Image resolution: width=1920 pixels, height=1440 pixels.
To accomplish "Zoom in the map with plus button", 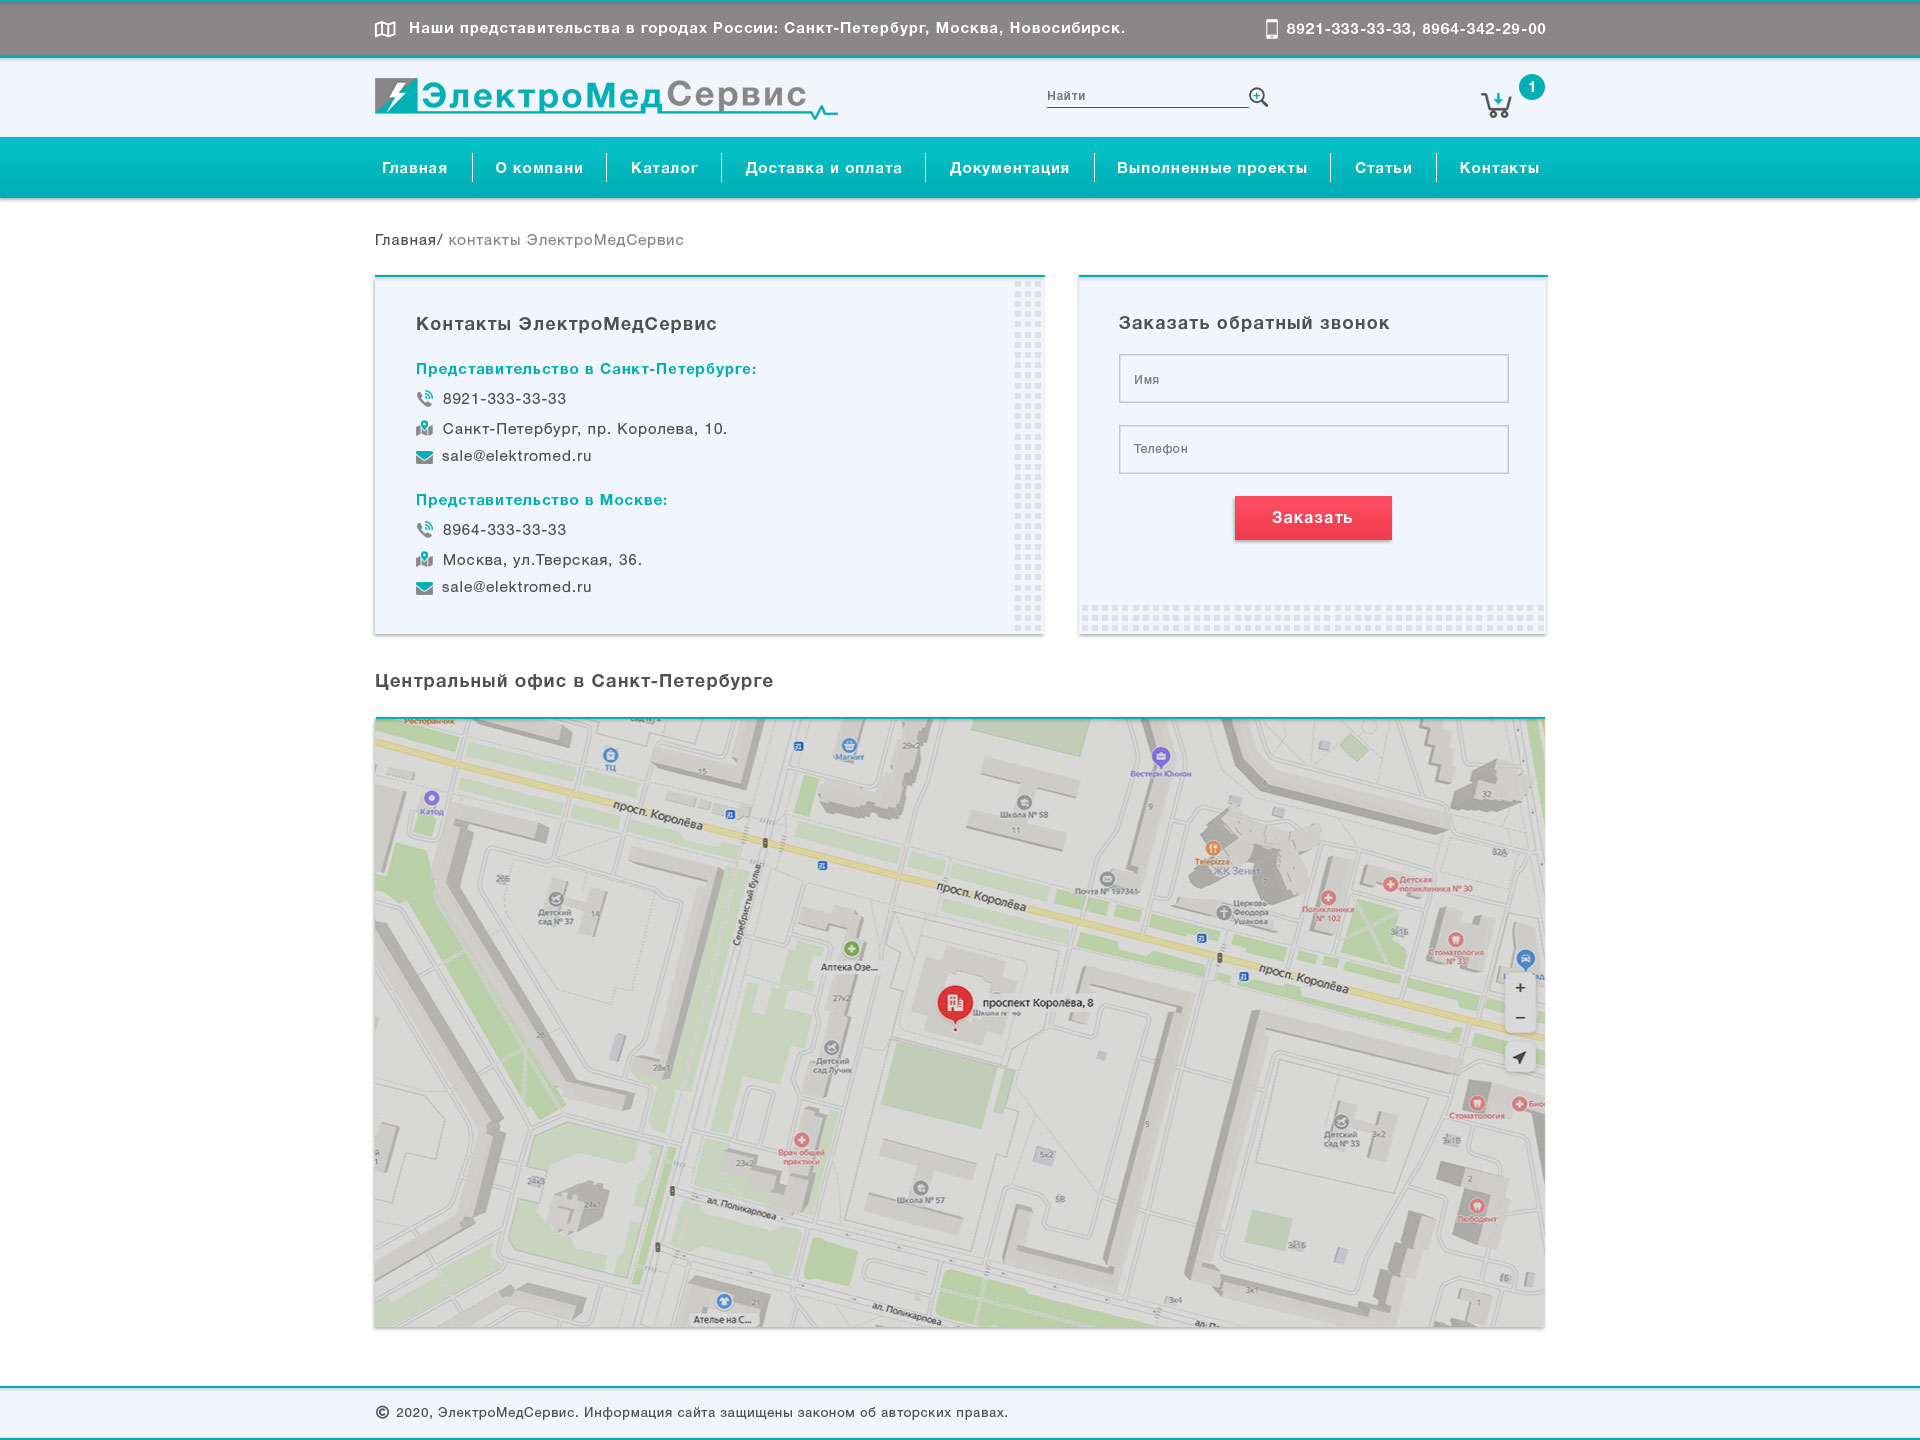I will point(1520,988).
